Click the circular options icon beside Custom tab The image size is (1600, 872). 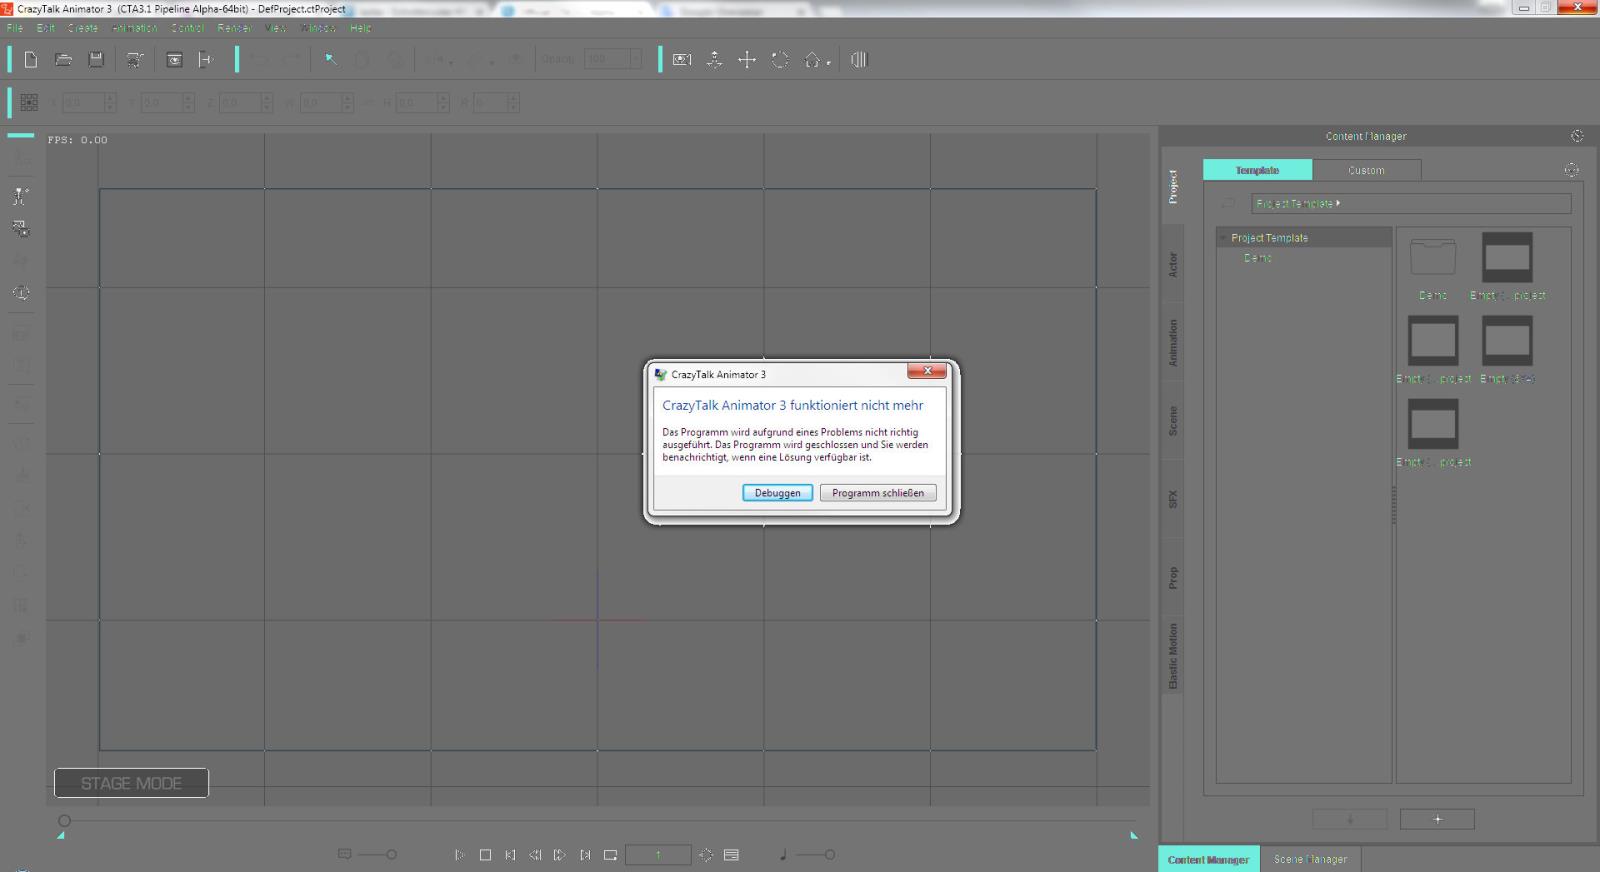[x=1571, y=170]
